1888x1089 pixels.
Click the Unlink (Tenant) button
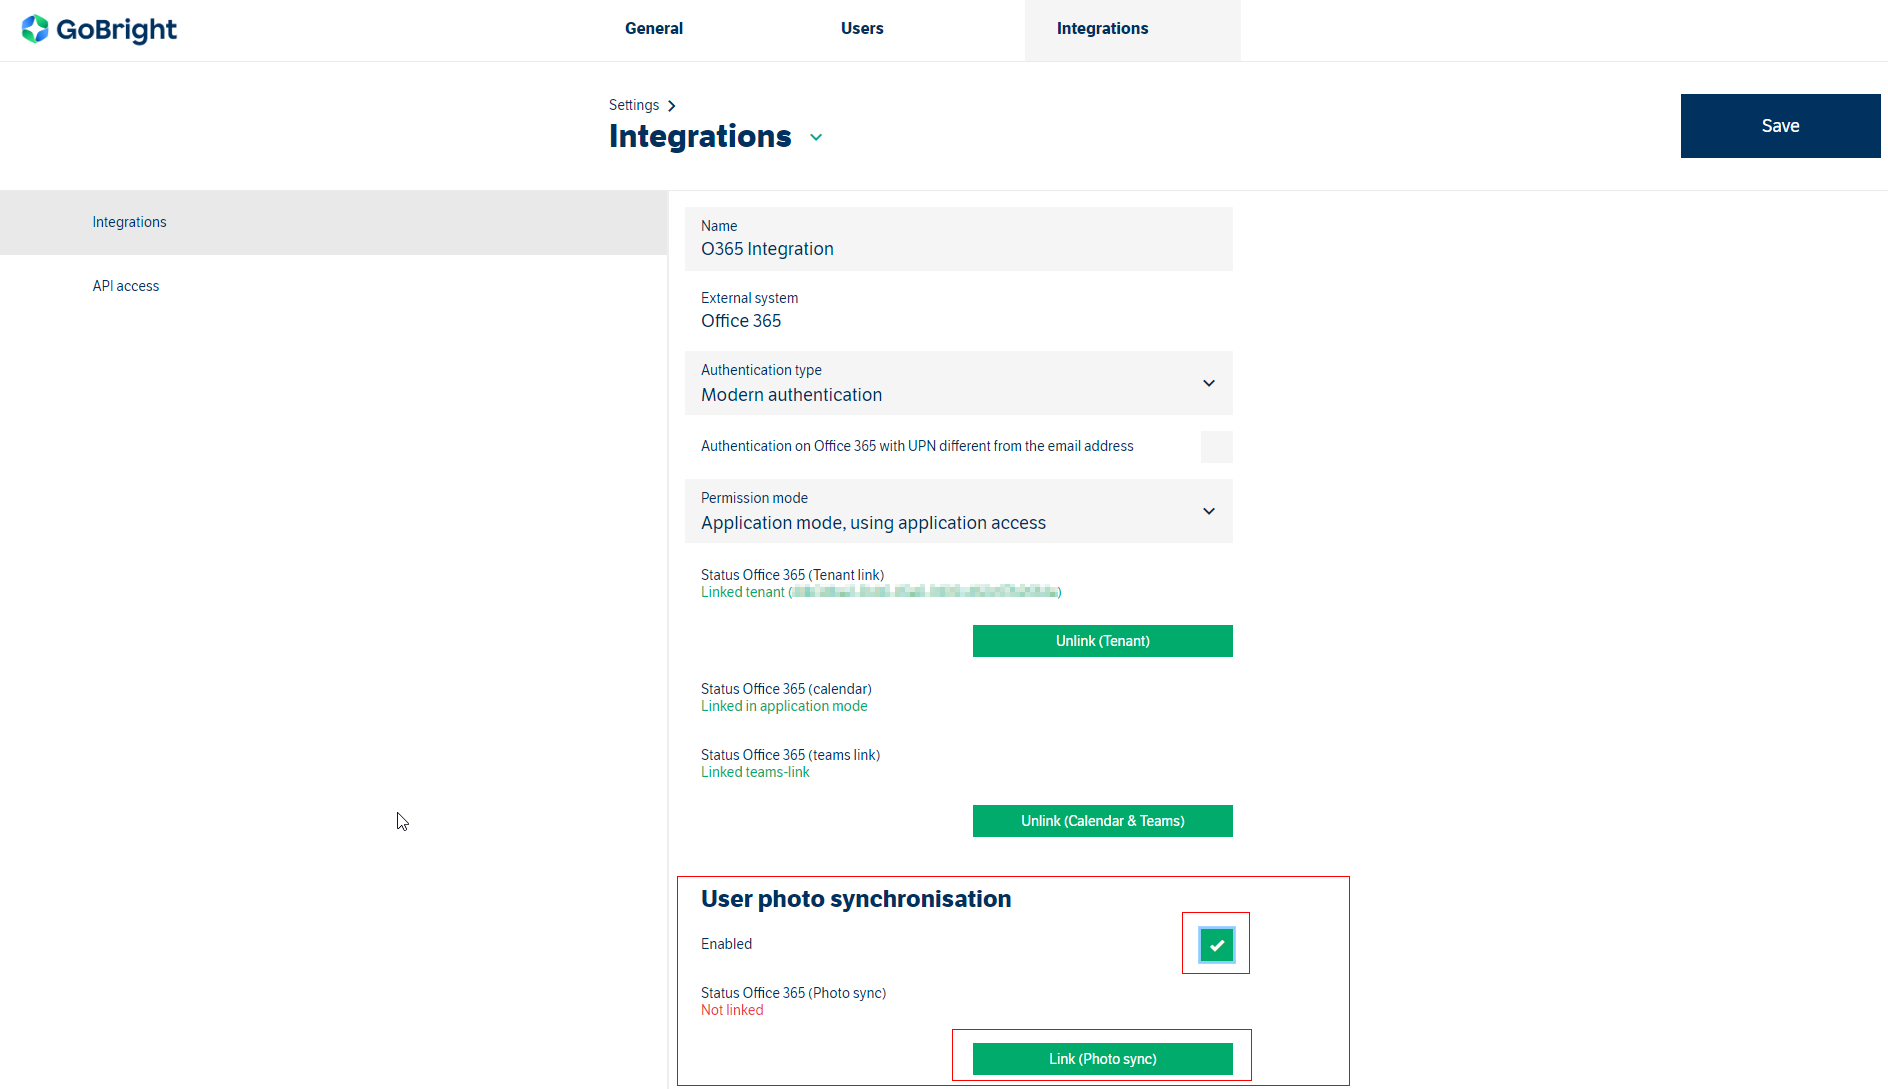click(x=1102, y=641)
